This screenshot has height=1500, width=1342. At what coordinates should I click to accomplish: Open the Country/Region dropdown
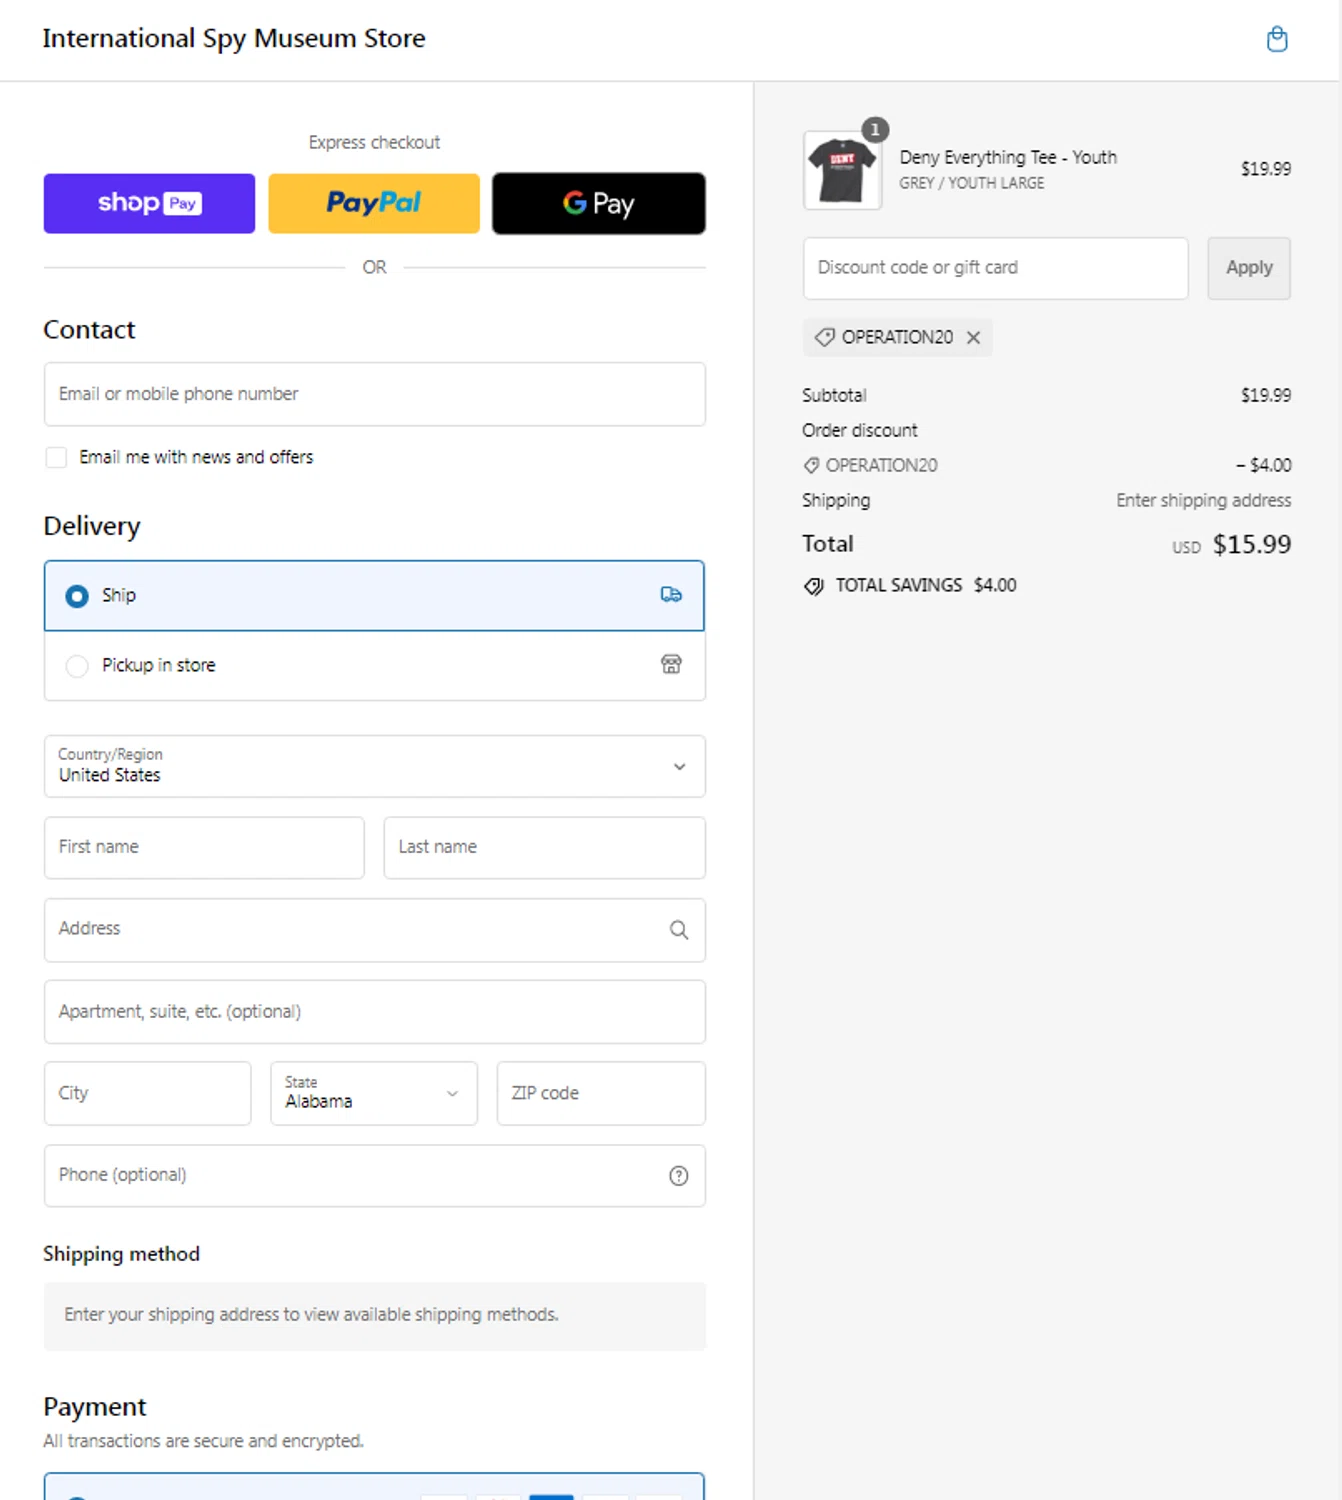click(x=374, y=767)
